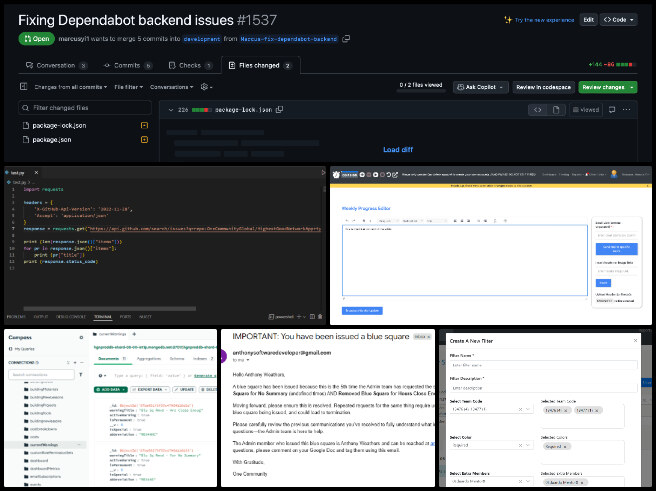This screenshot has width=656, height=491.
Task: Open the Commits tab
Action: coord(127,65)
